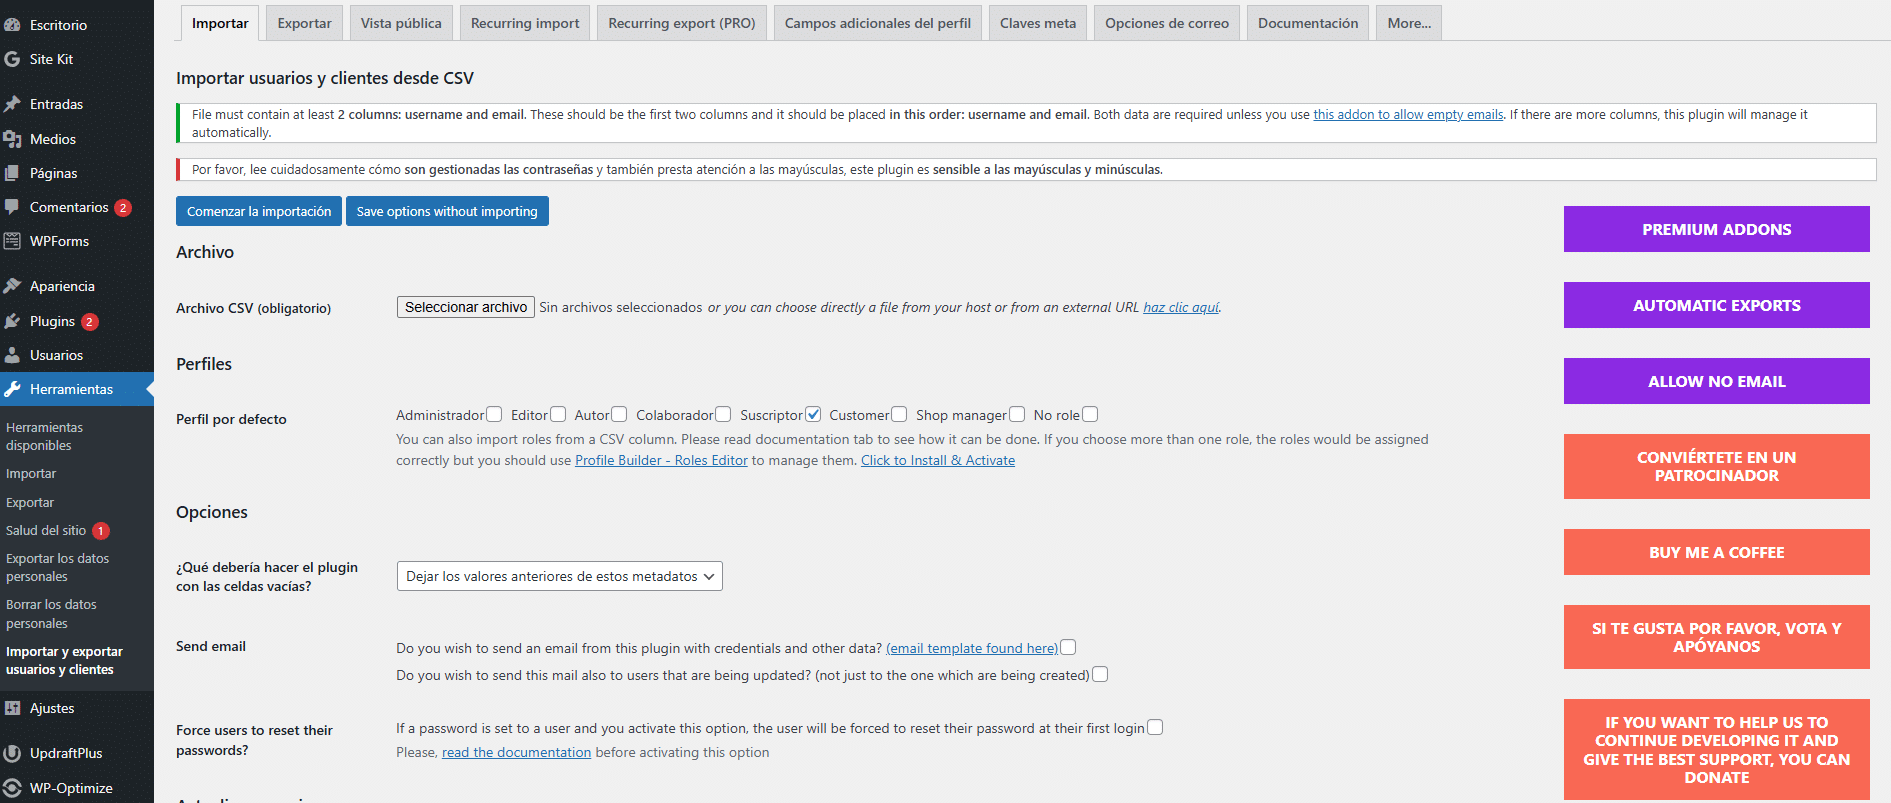Expand the empty cells behavior dropdown
The width and height of the screenshot is (1891, 803).
click(559, 576)
